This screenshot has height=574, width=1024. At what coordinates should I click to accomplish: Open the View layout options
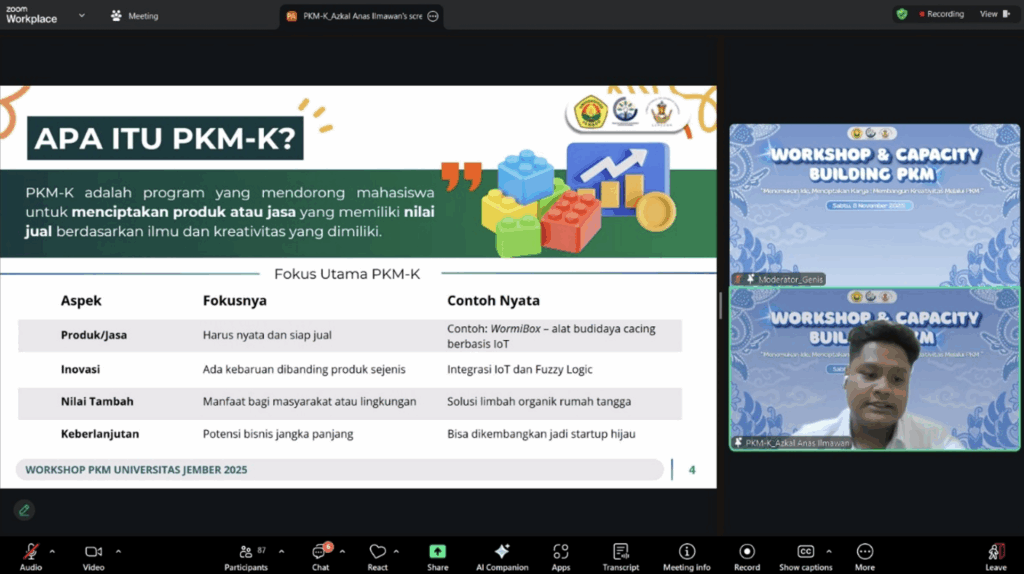tap(993, 14)
